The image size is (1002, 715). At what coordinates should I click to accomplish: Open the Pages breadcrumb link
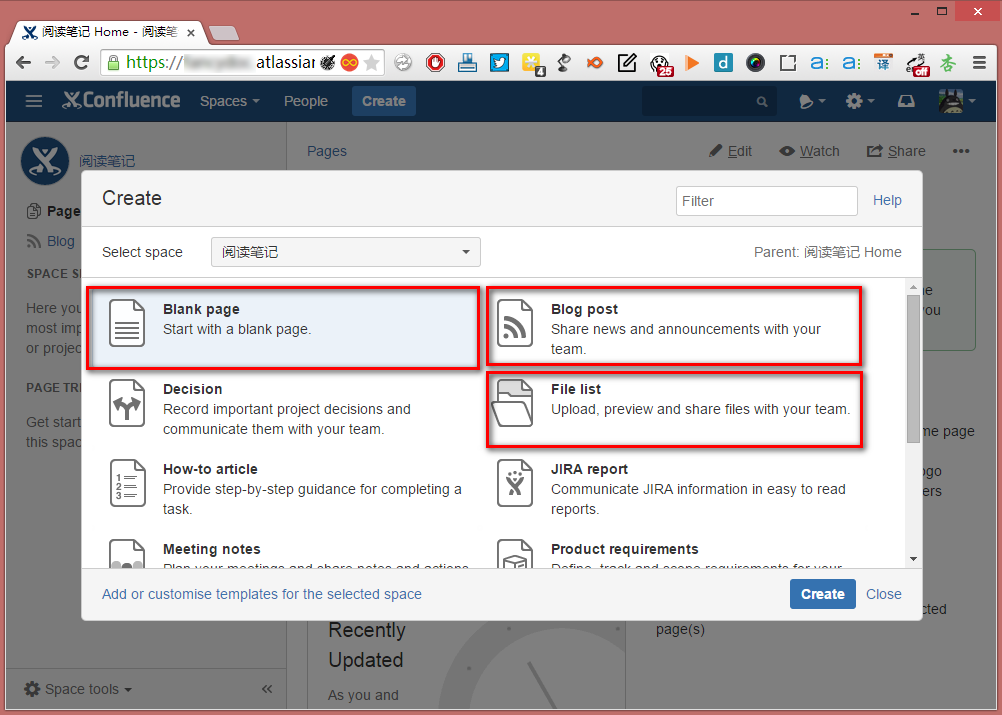coord(327,151)
